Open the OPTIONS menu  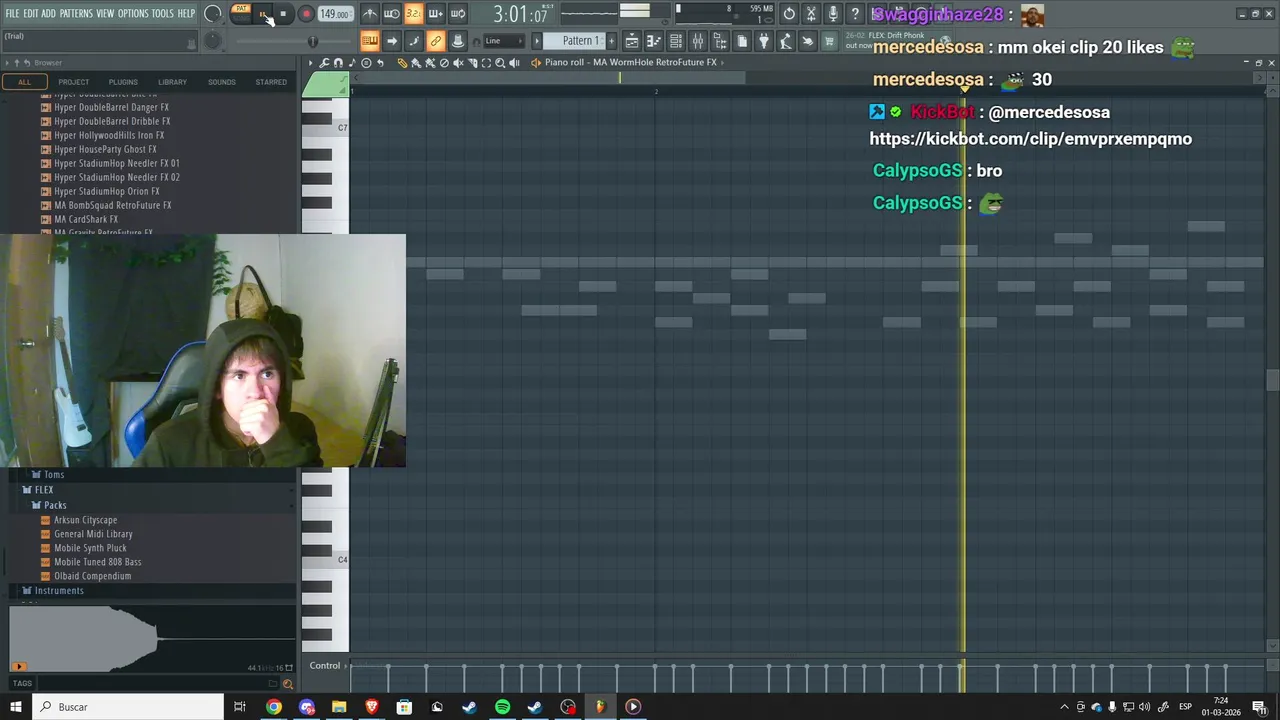(x=133, y=14)
